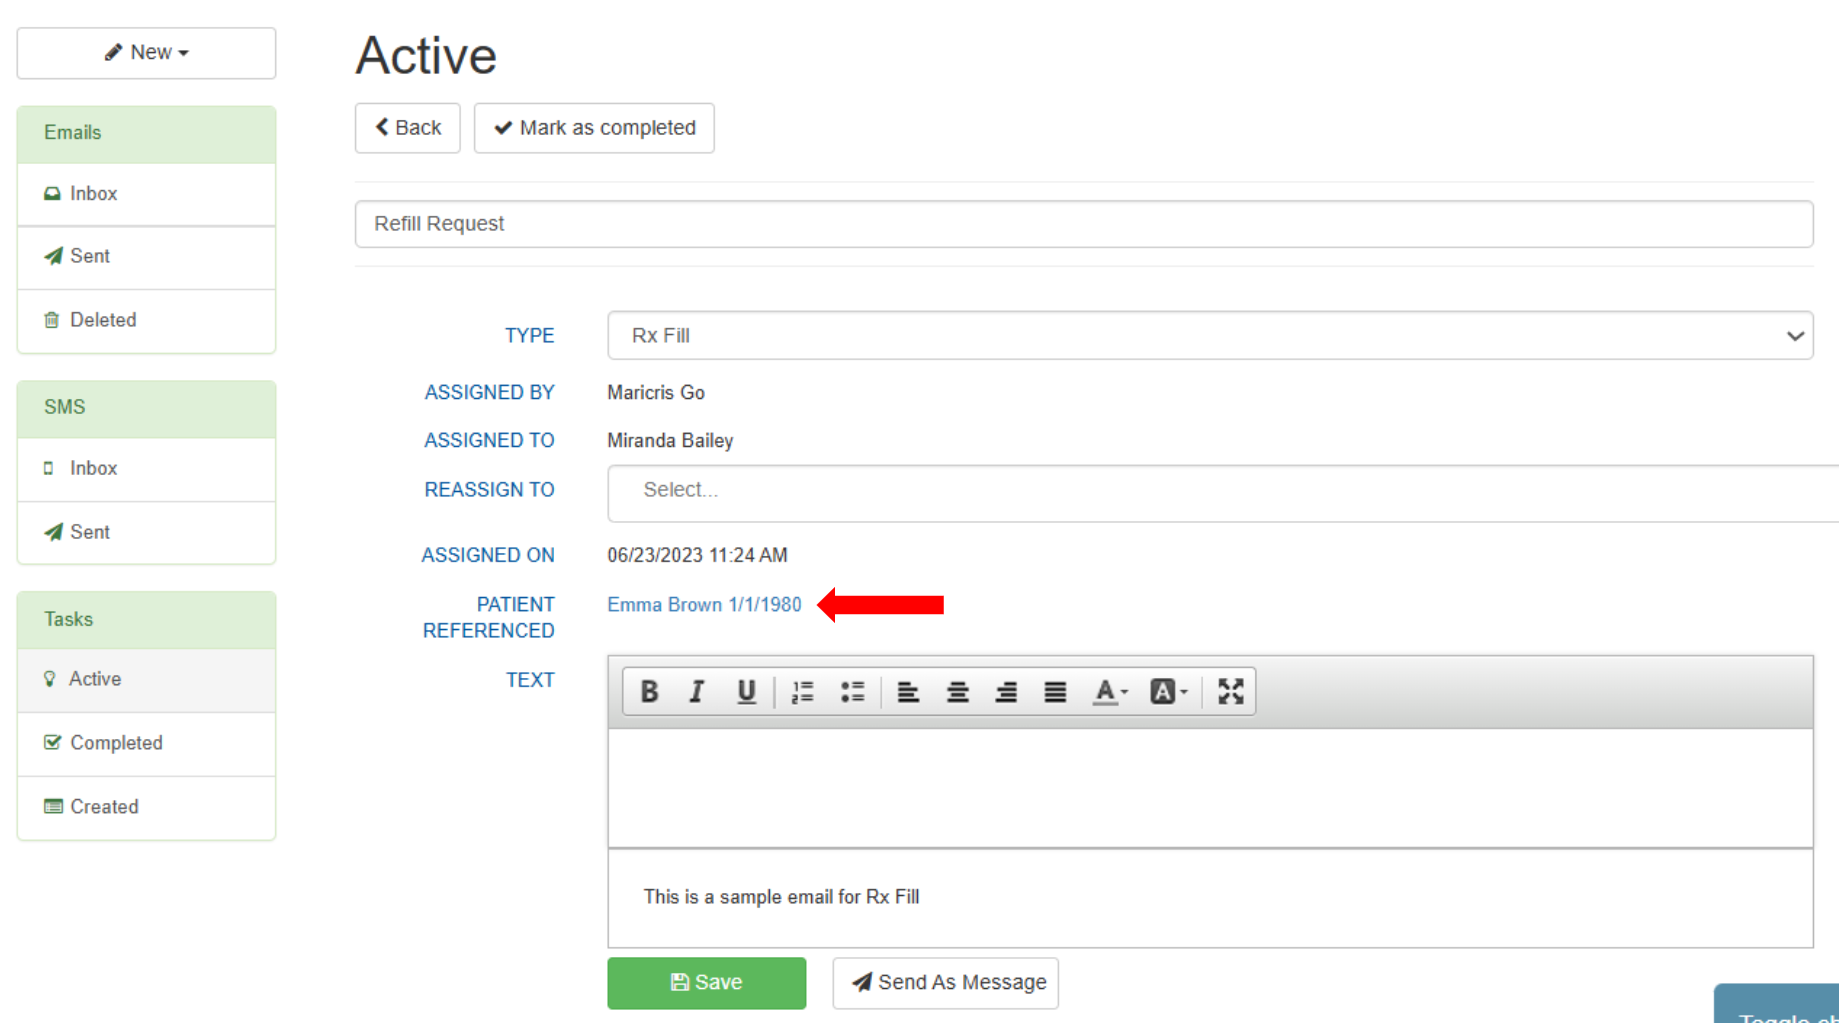Click the Refill Request subject field
This screenshot has width=1839, height=1023.
pyautogui.click(x=1083, y=224)
